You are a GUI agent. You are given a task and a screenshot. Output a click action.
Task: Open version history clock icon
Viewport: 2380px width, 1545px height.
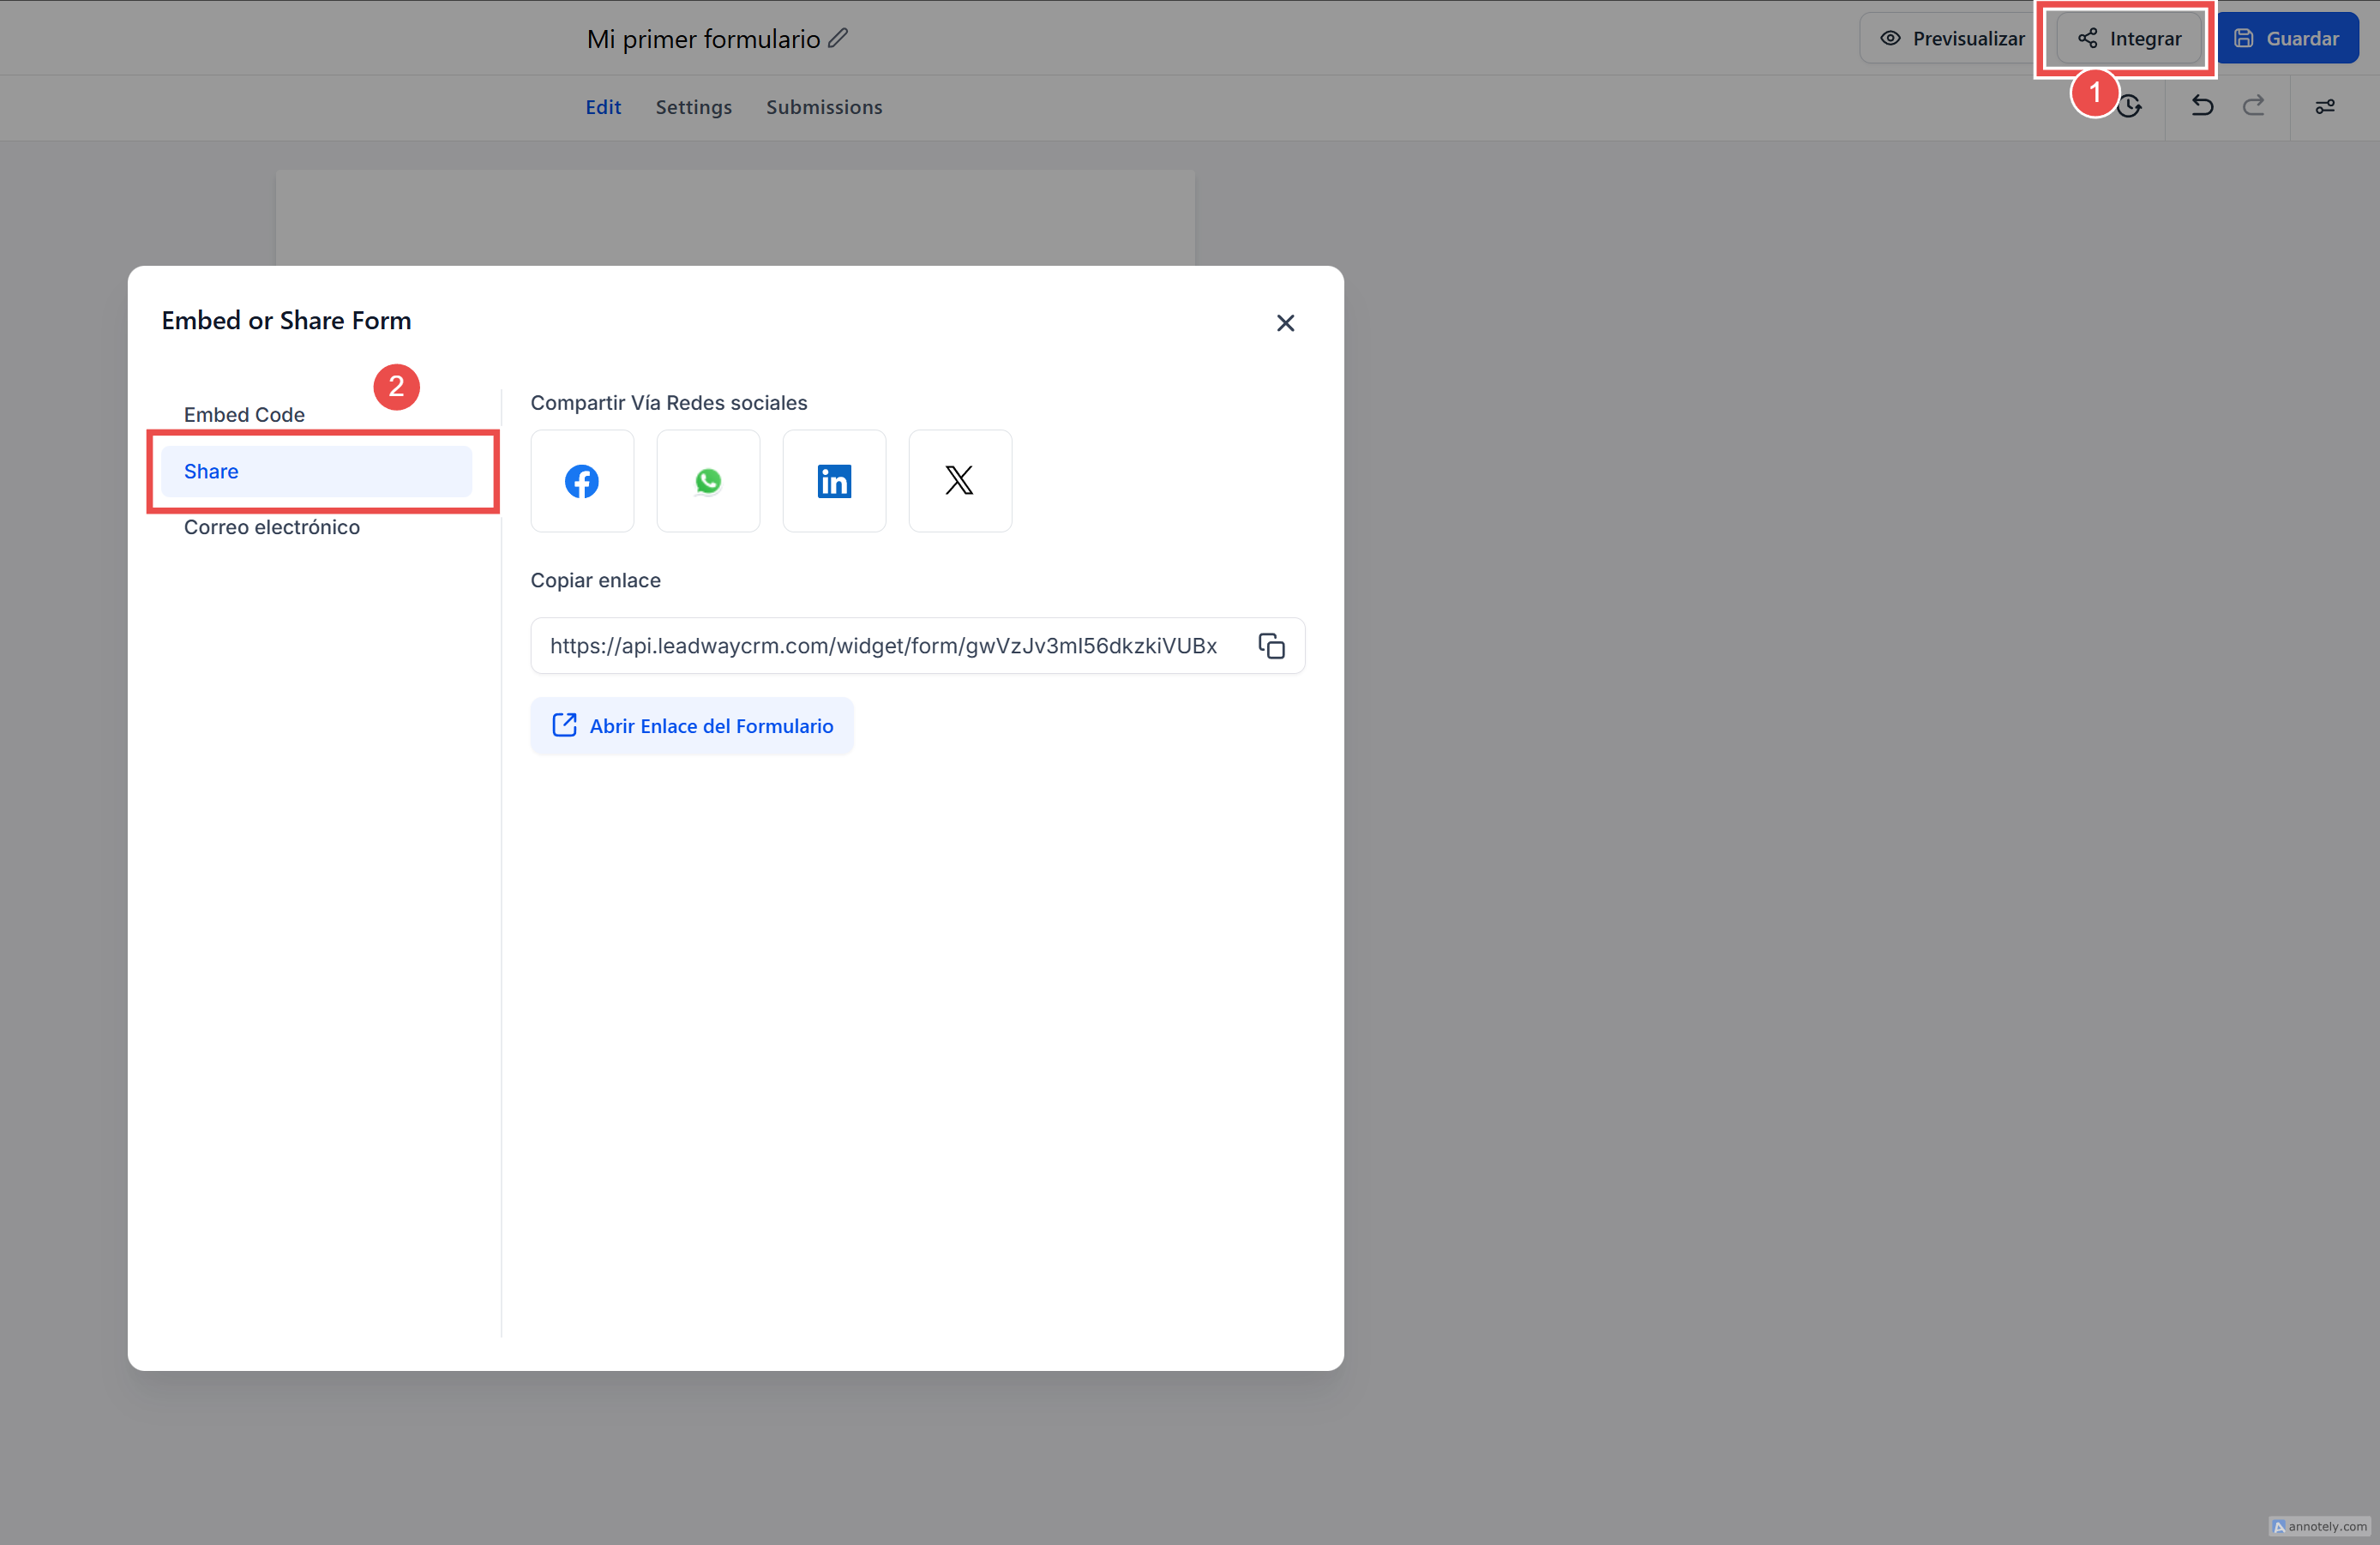point(2131,106)
